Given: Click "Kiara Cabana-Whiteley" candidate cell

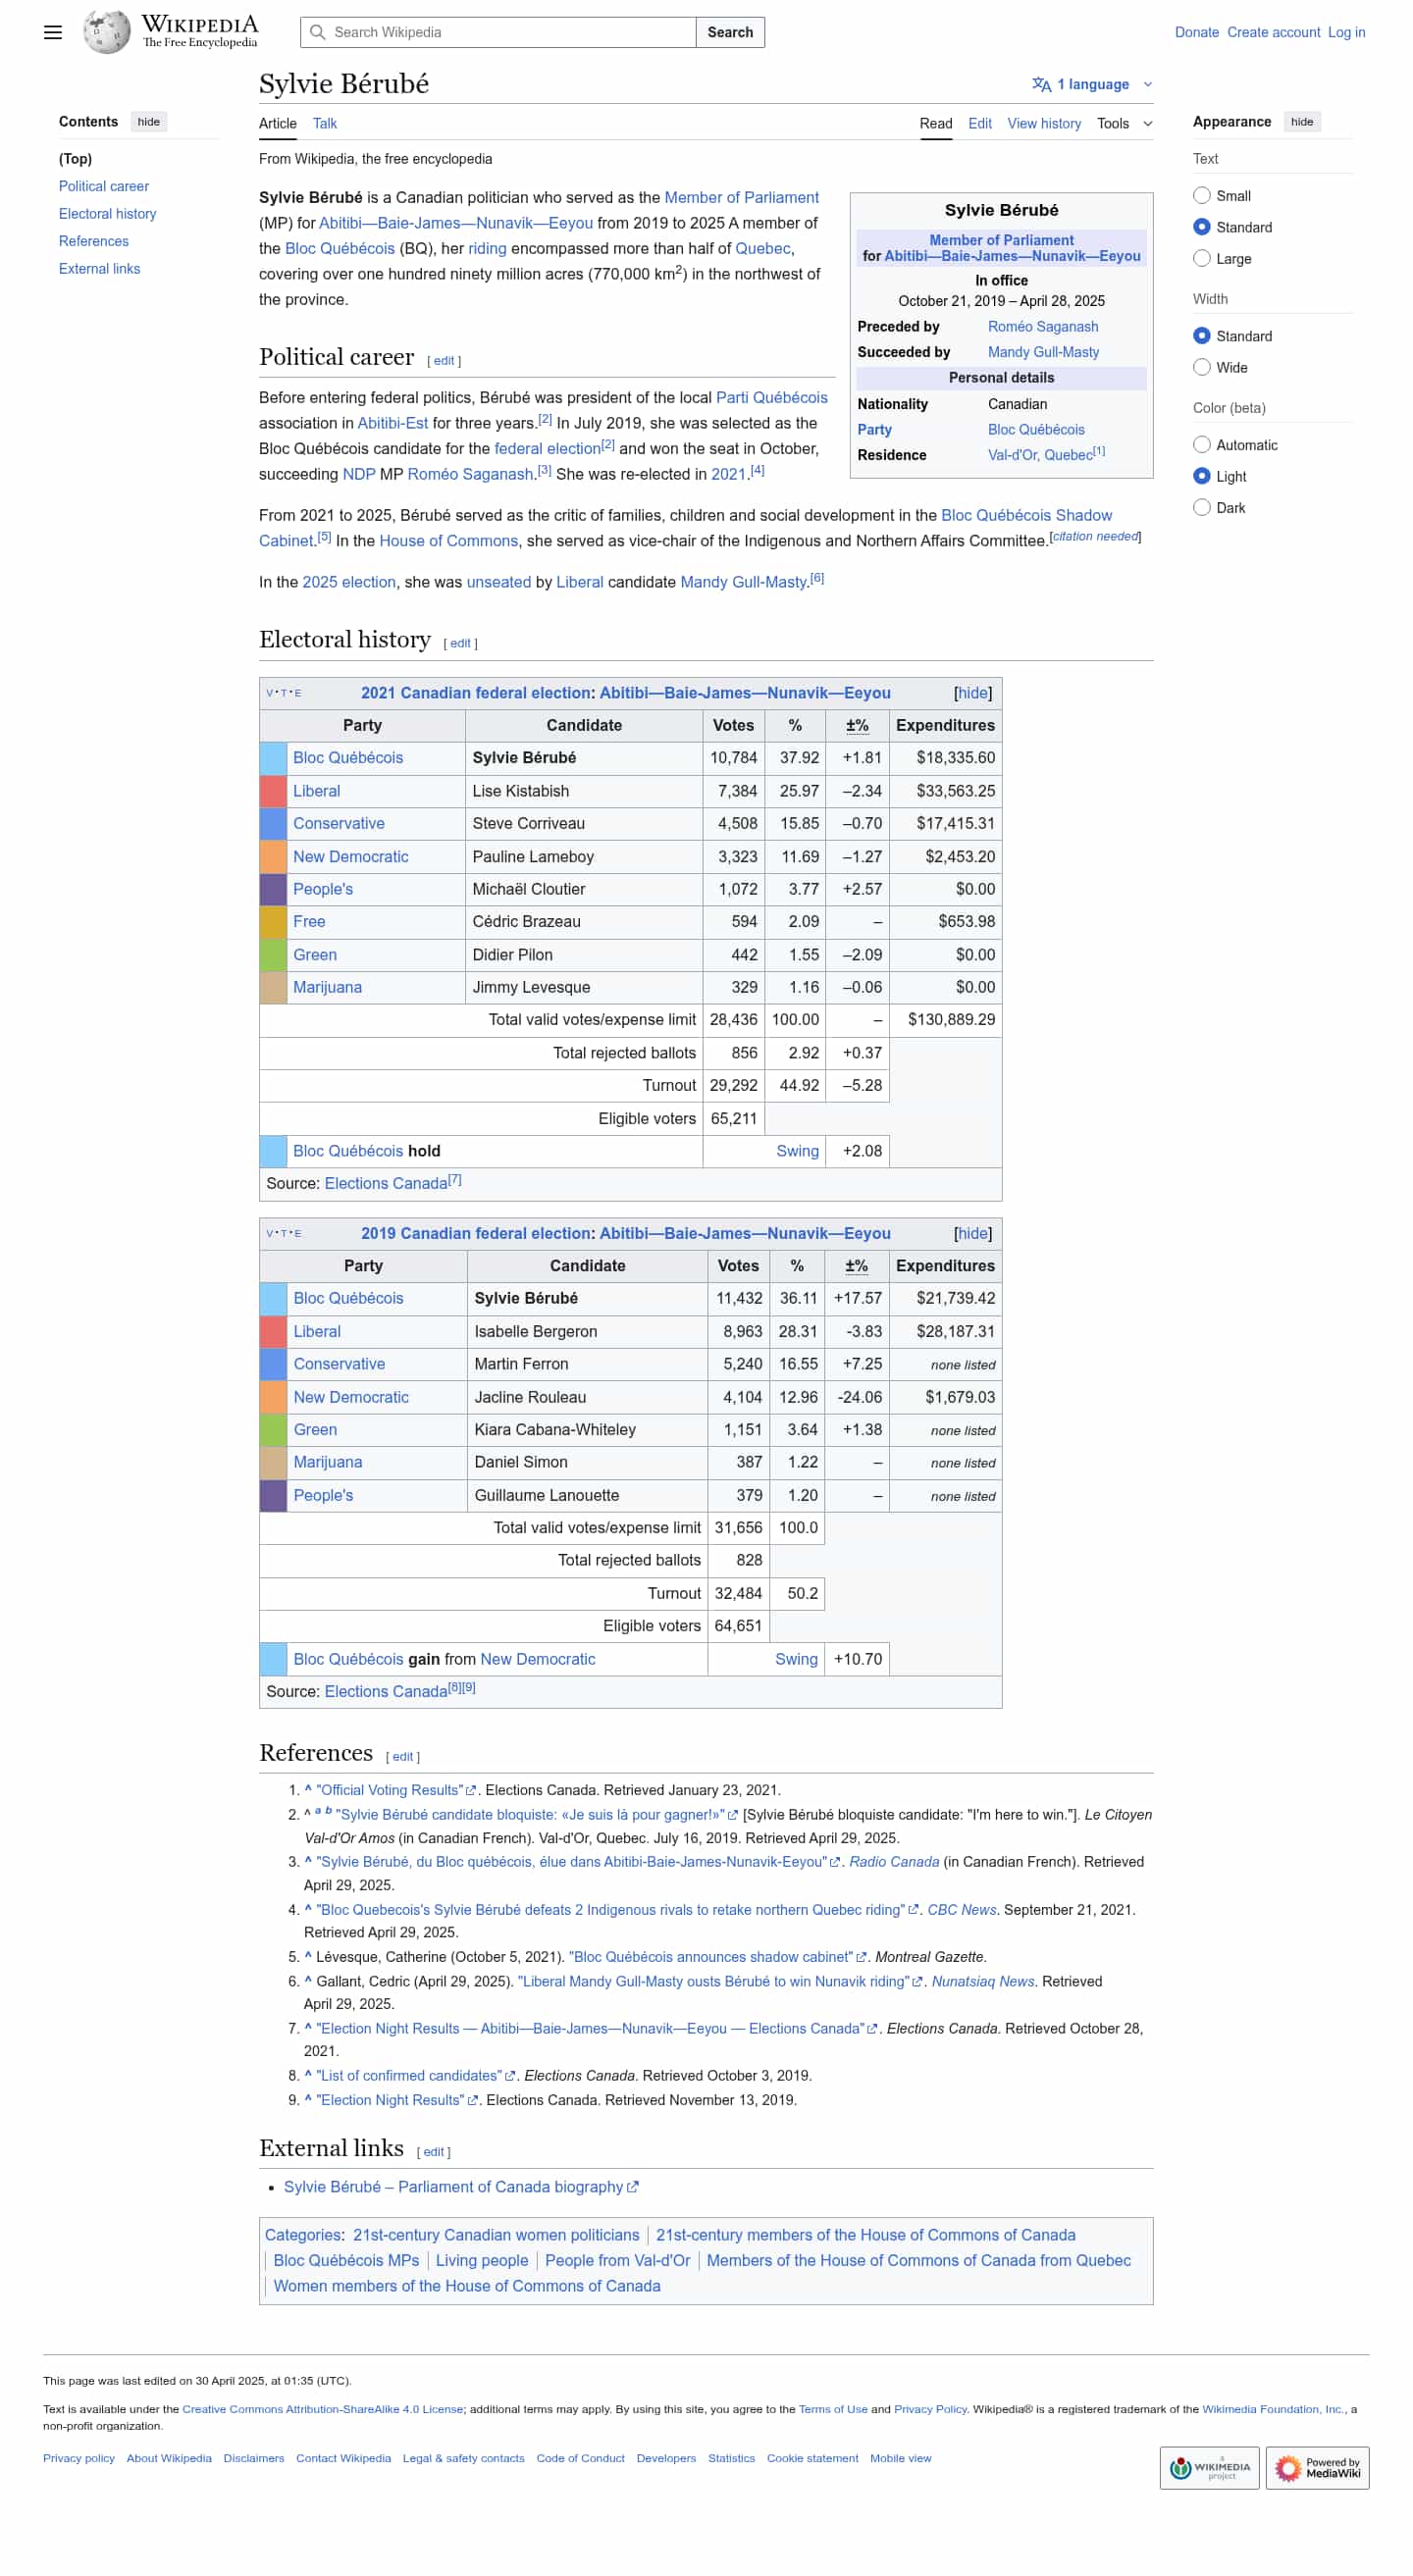Looking at the screenshot, I should (x=587, y=1430).
